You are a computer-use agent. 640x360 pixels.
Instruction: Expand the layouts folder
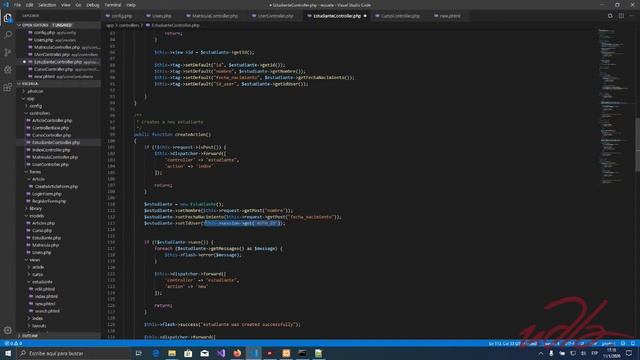click(x=39, y=326)
